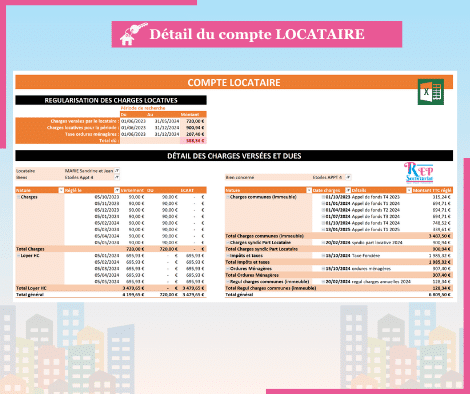
Task: Select the pink Total dû amount cell
Action: click(x=193, y=141)
